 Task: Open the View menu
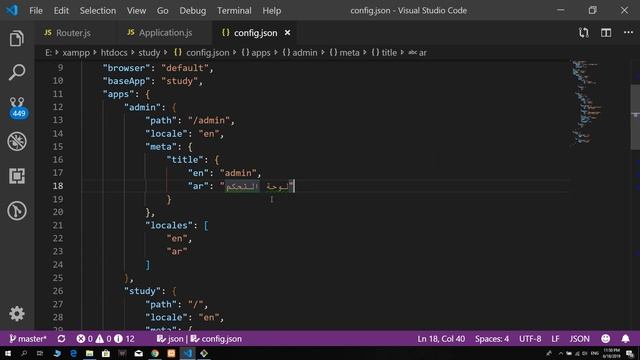tap(136, 11)
